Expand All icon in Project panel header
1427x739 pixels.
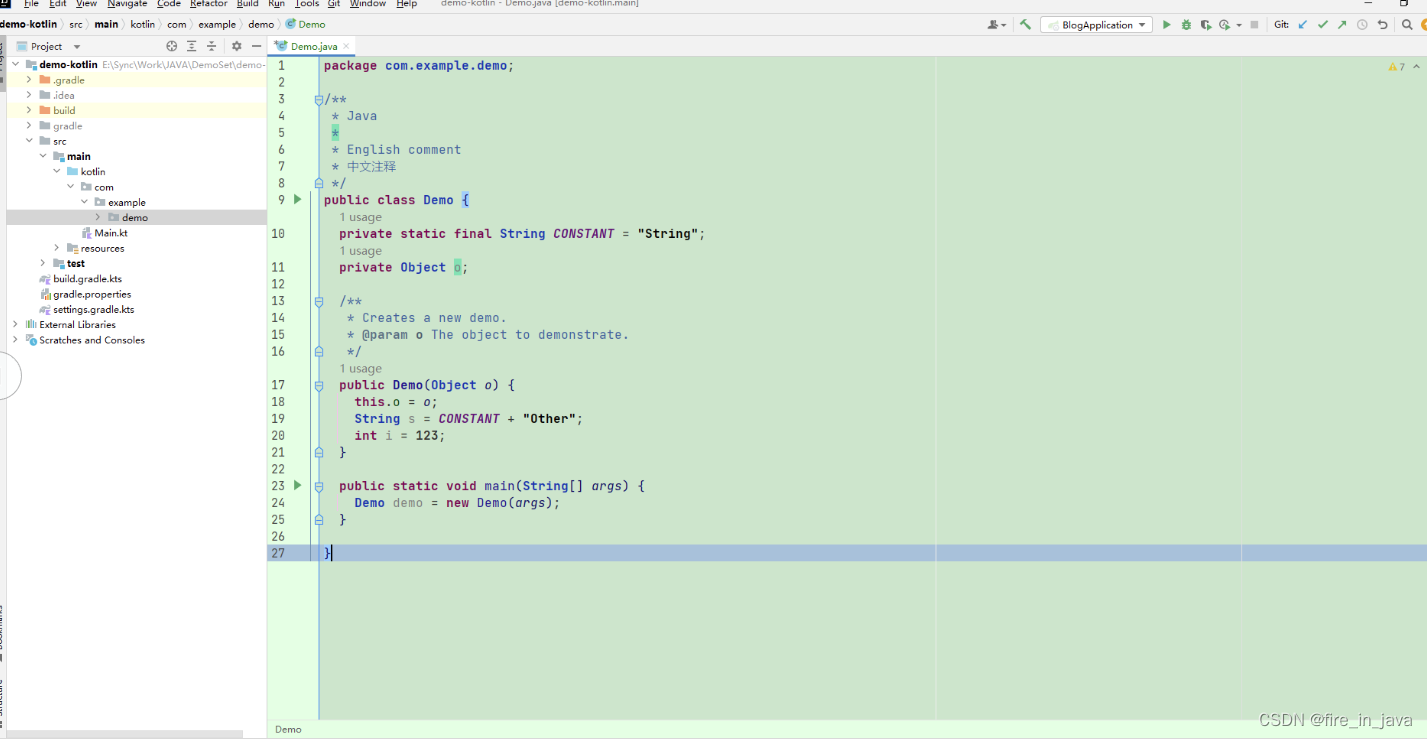click(x=191, y=46)
